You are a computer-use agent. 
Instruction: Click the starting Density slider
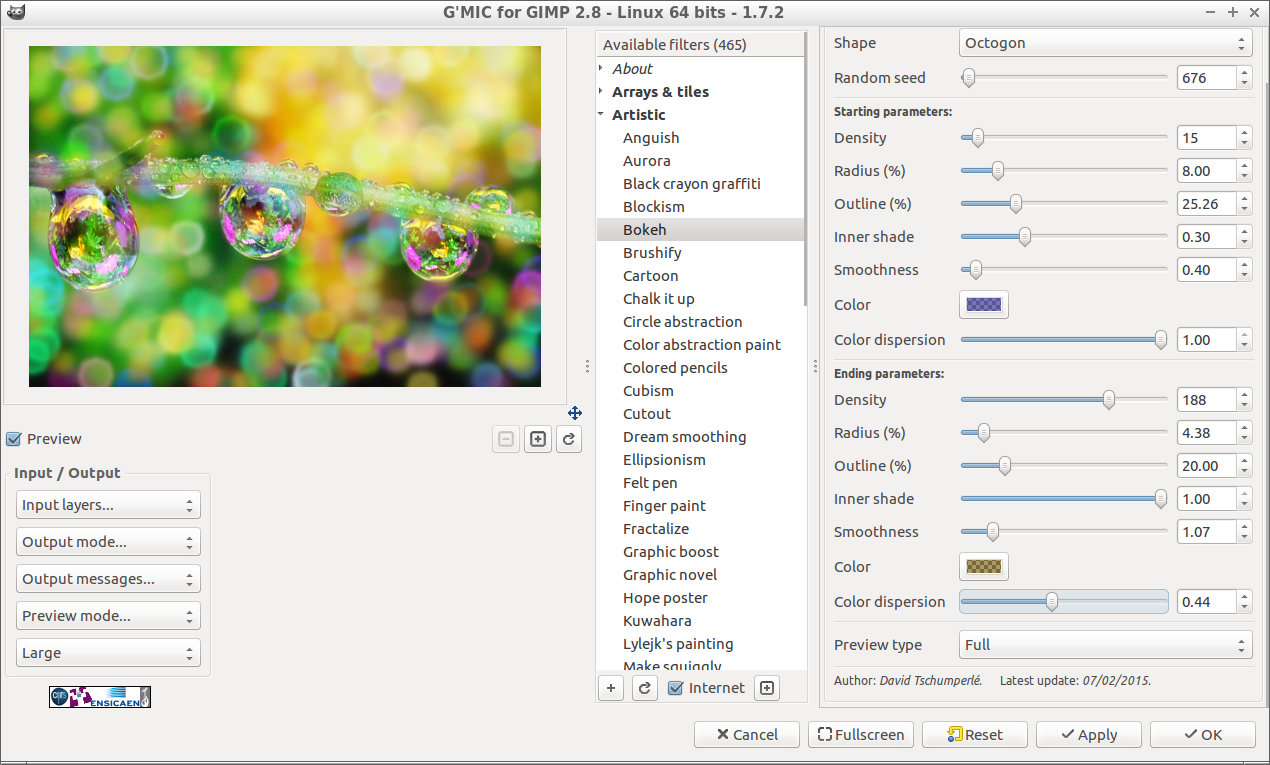click(x=1064, y=138)
